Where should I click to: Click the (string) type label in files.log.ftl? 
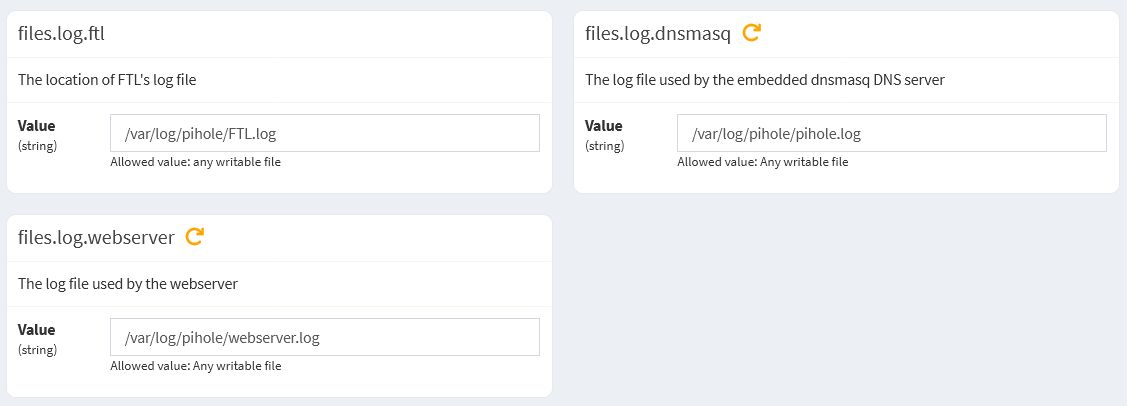click(37, 146)
